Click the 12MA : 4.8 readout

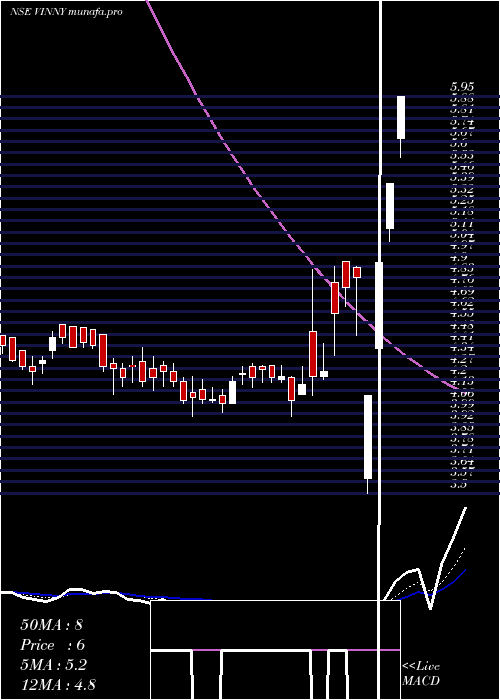click(x=58, y=684)
